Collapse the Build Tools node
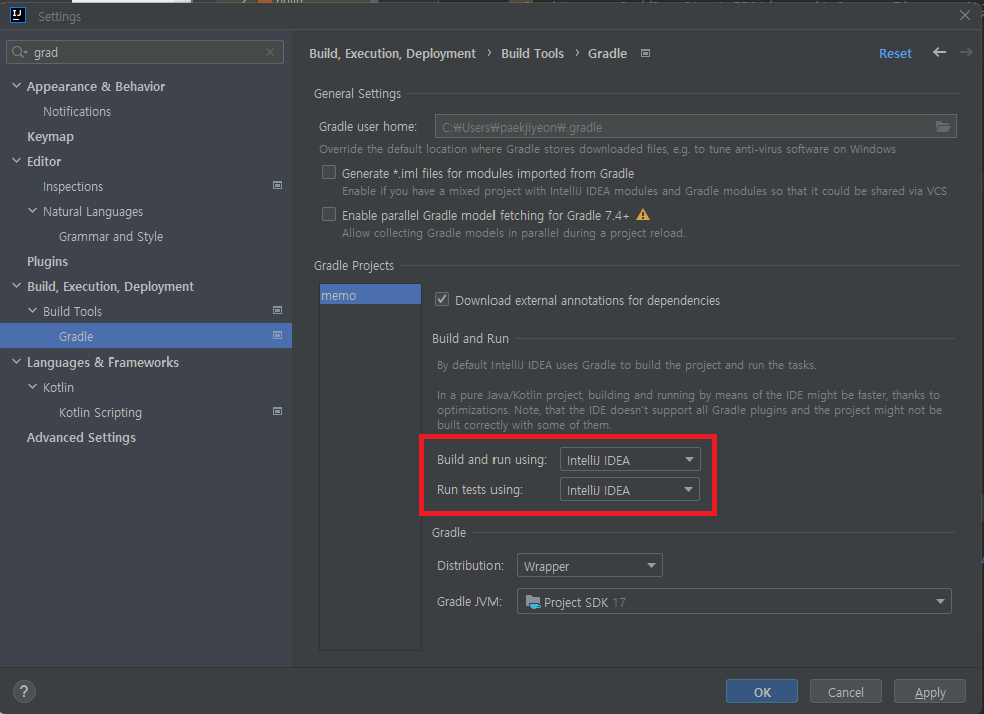The height and width of the screenshot is (714, 984). point(33,311)
